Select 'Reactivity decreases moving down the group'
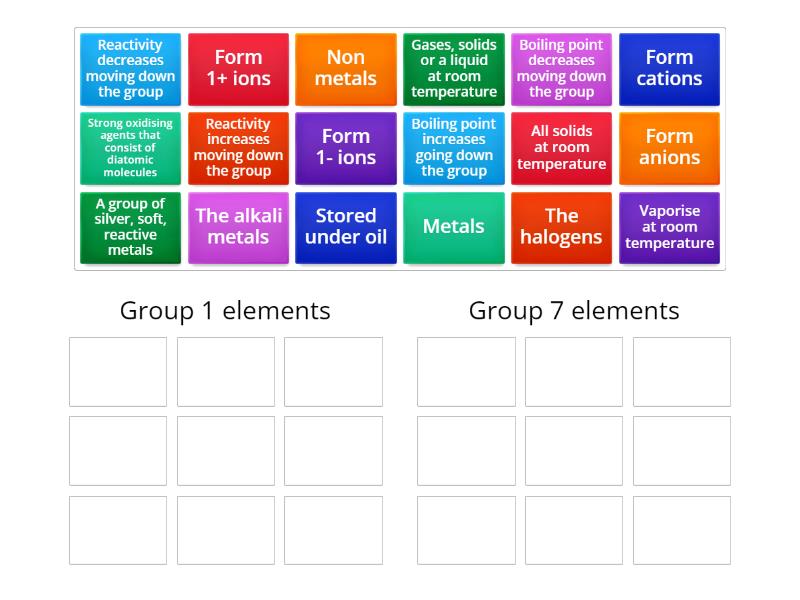The height and width of the screenshot is (600, 800). point(130,68)
